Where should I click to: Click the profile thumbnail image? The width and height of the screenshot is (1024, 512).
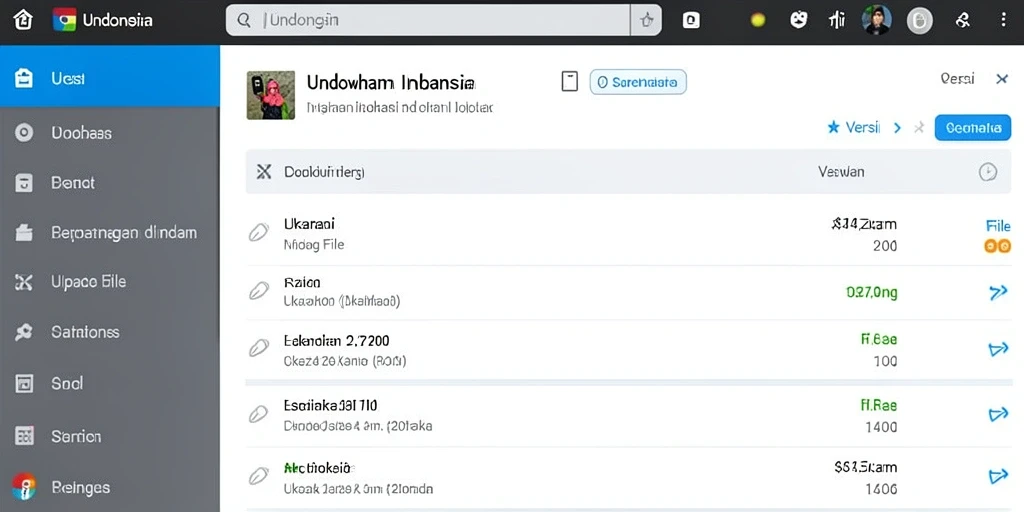(x=270, y=95)
